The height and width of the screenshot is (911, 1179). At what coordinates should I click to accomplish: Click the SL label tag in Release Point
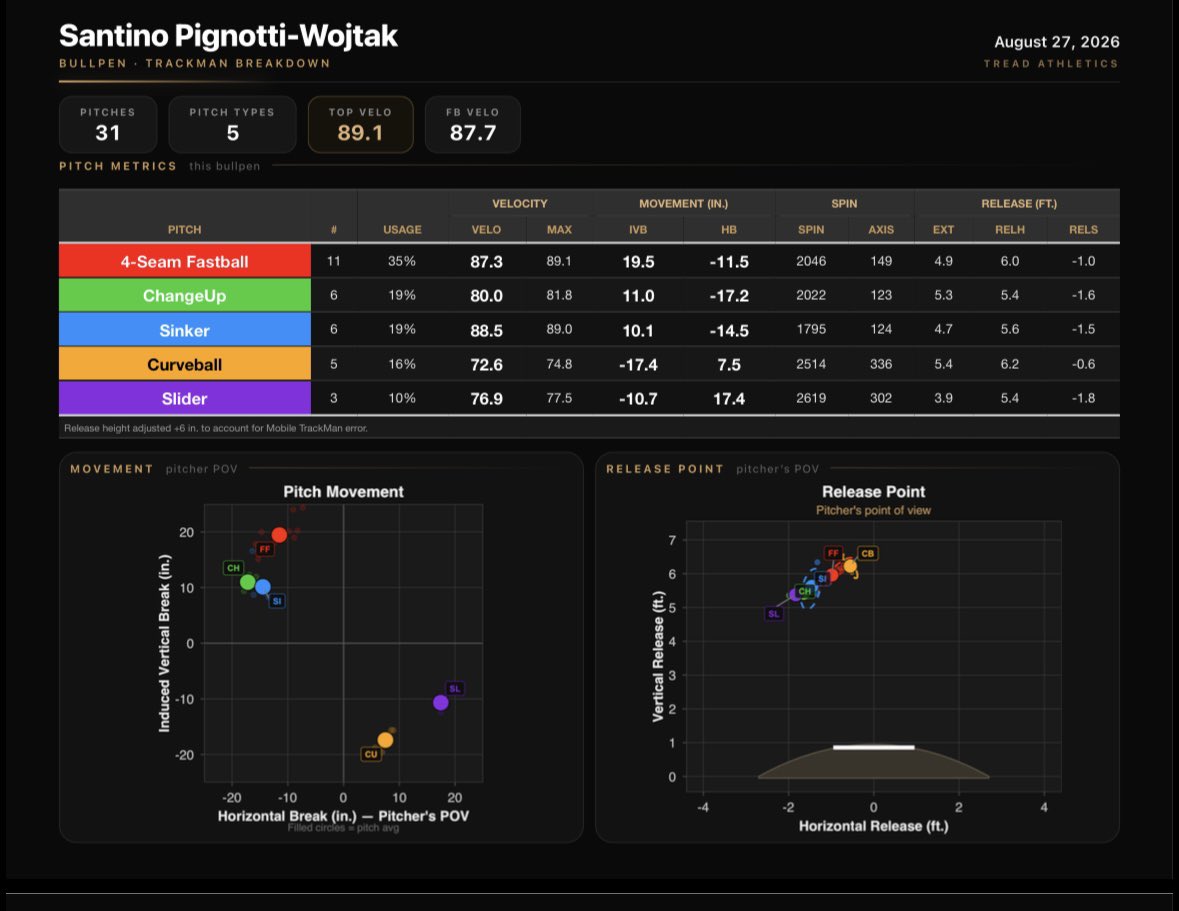click(x=774, y=614)
